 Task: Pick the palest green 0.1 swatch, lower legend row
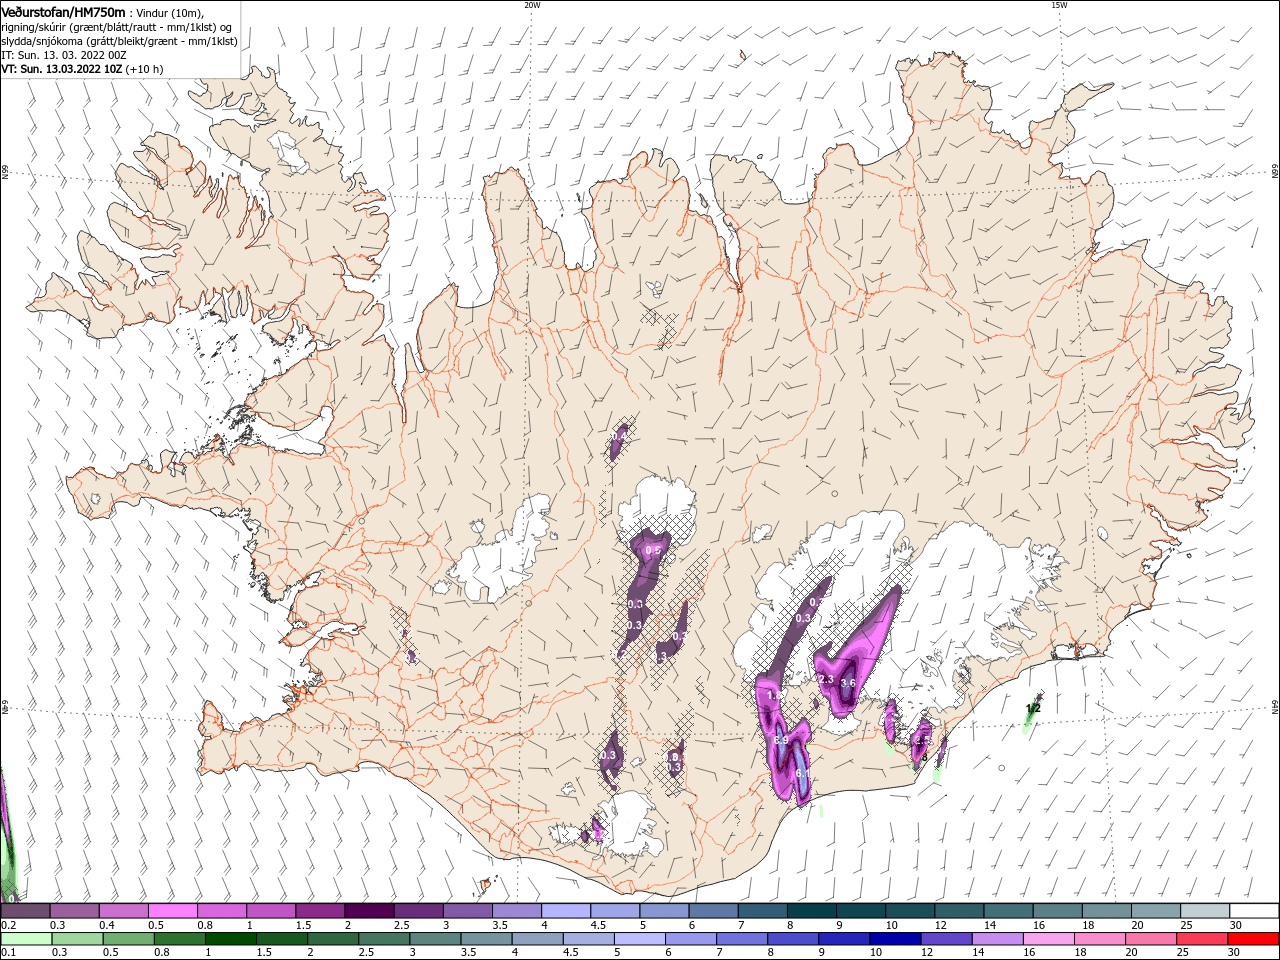tap(26, 938)
